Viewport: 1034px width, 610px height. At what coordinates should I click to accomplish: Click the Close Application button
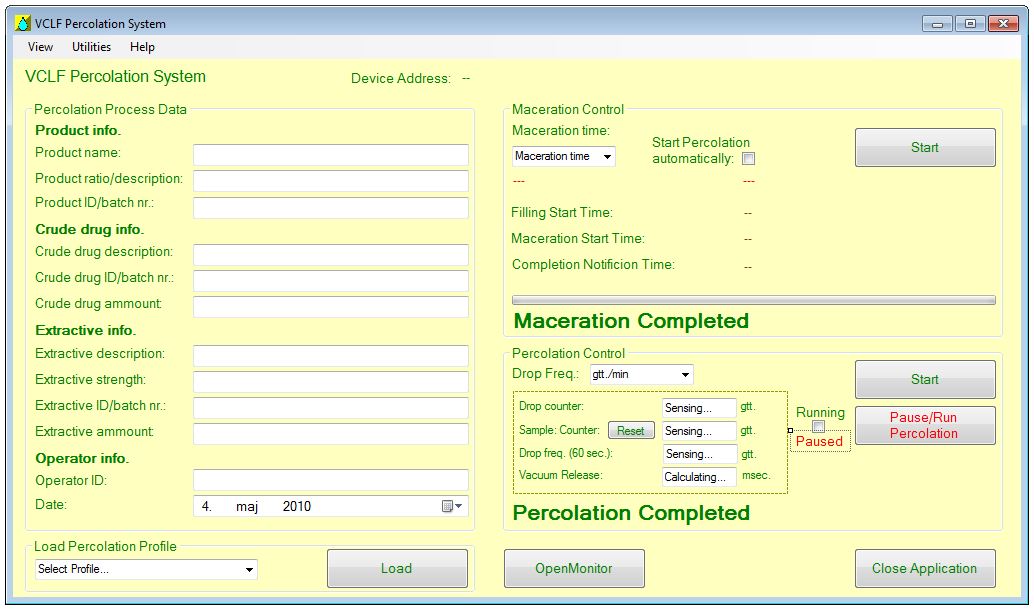[x=925, y=568]
